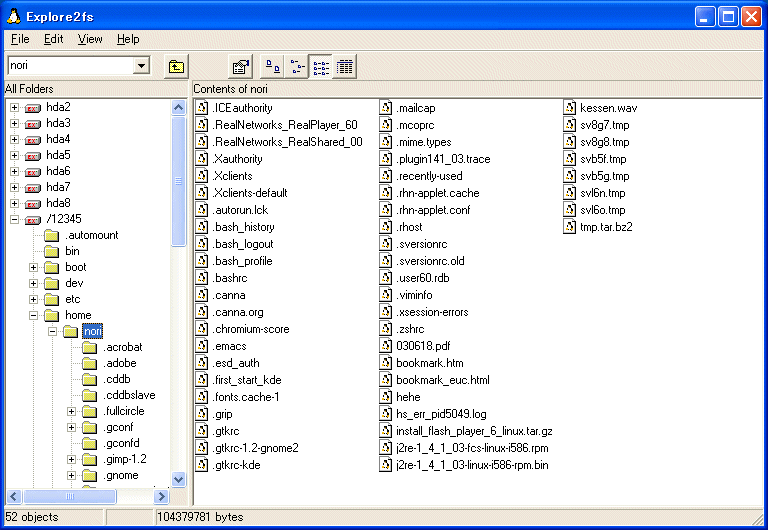Select the .viminfo file icon
The width and height of the screenshot is (768, 530).
point(386,295)
